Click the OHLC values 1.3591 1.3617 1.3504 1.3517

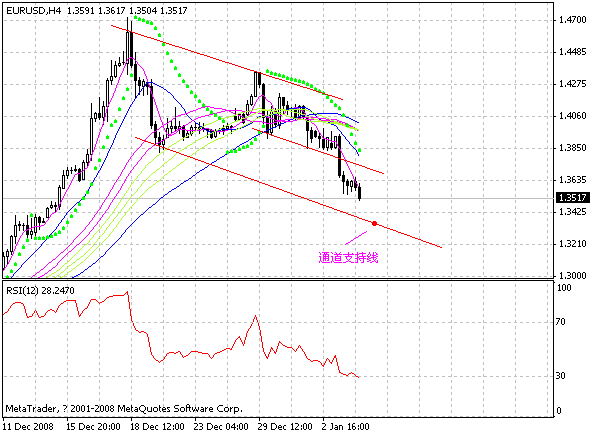click(x=127, y=11)
